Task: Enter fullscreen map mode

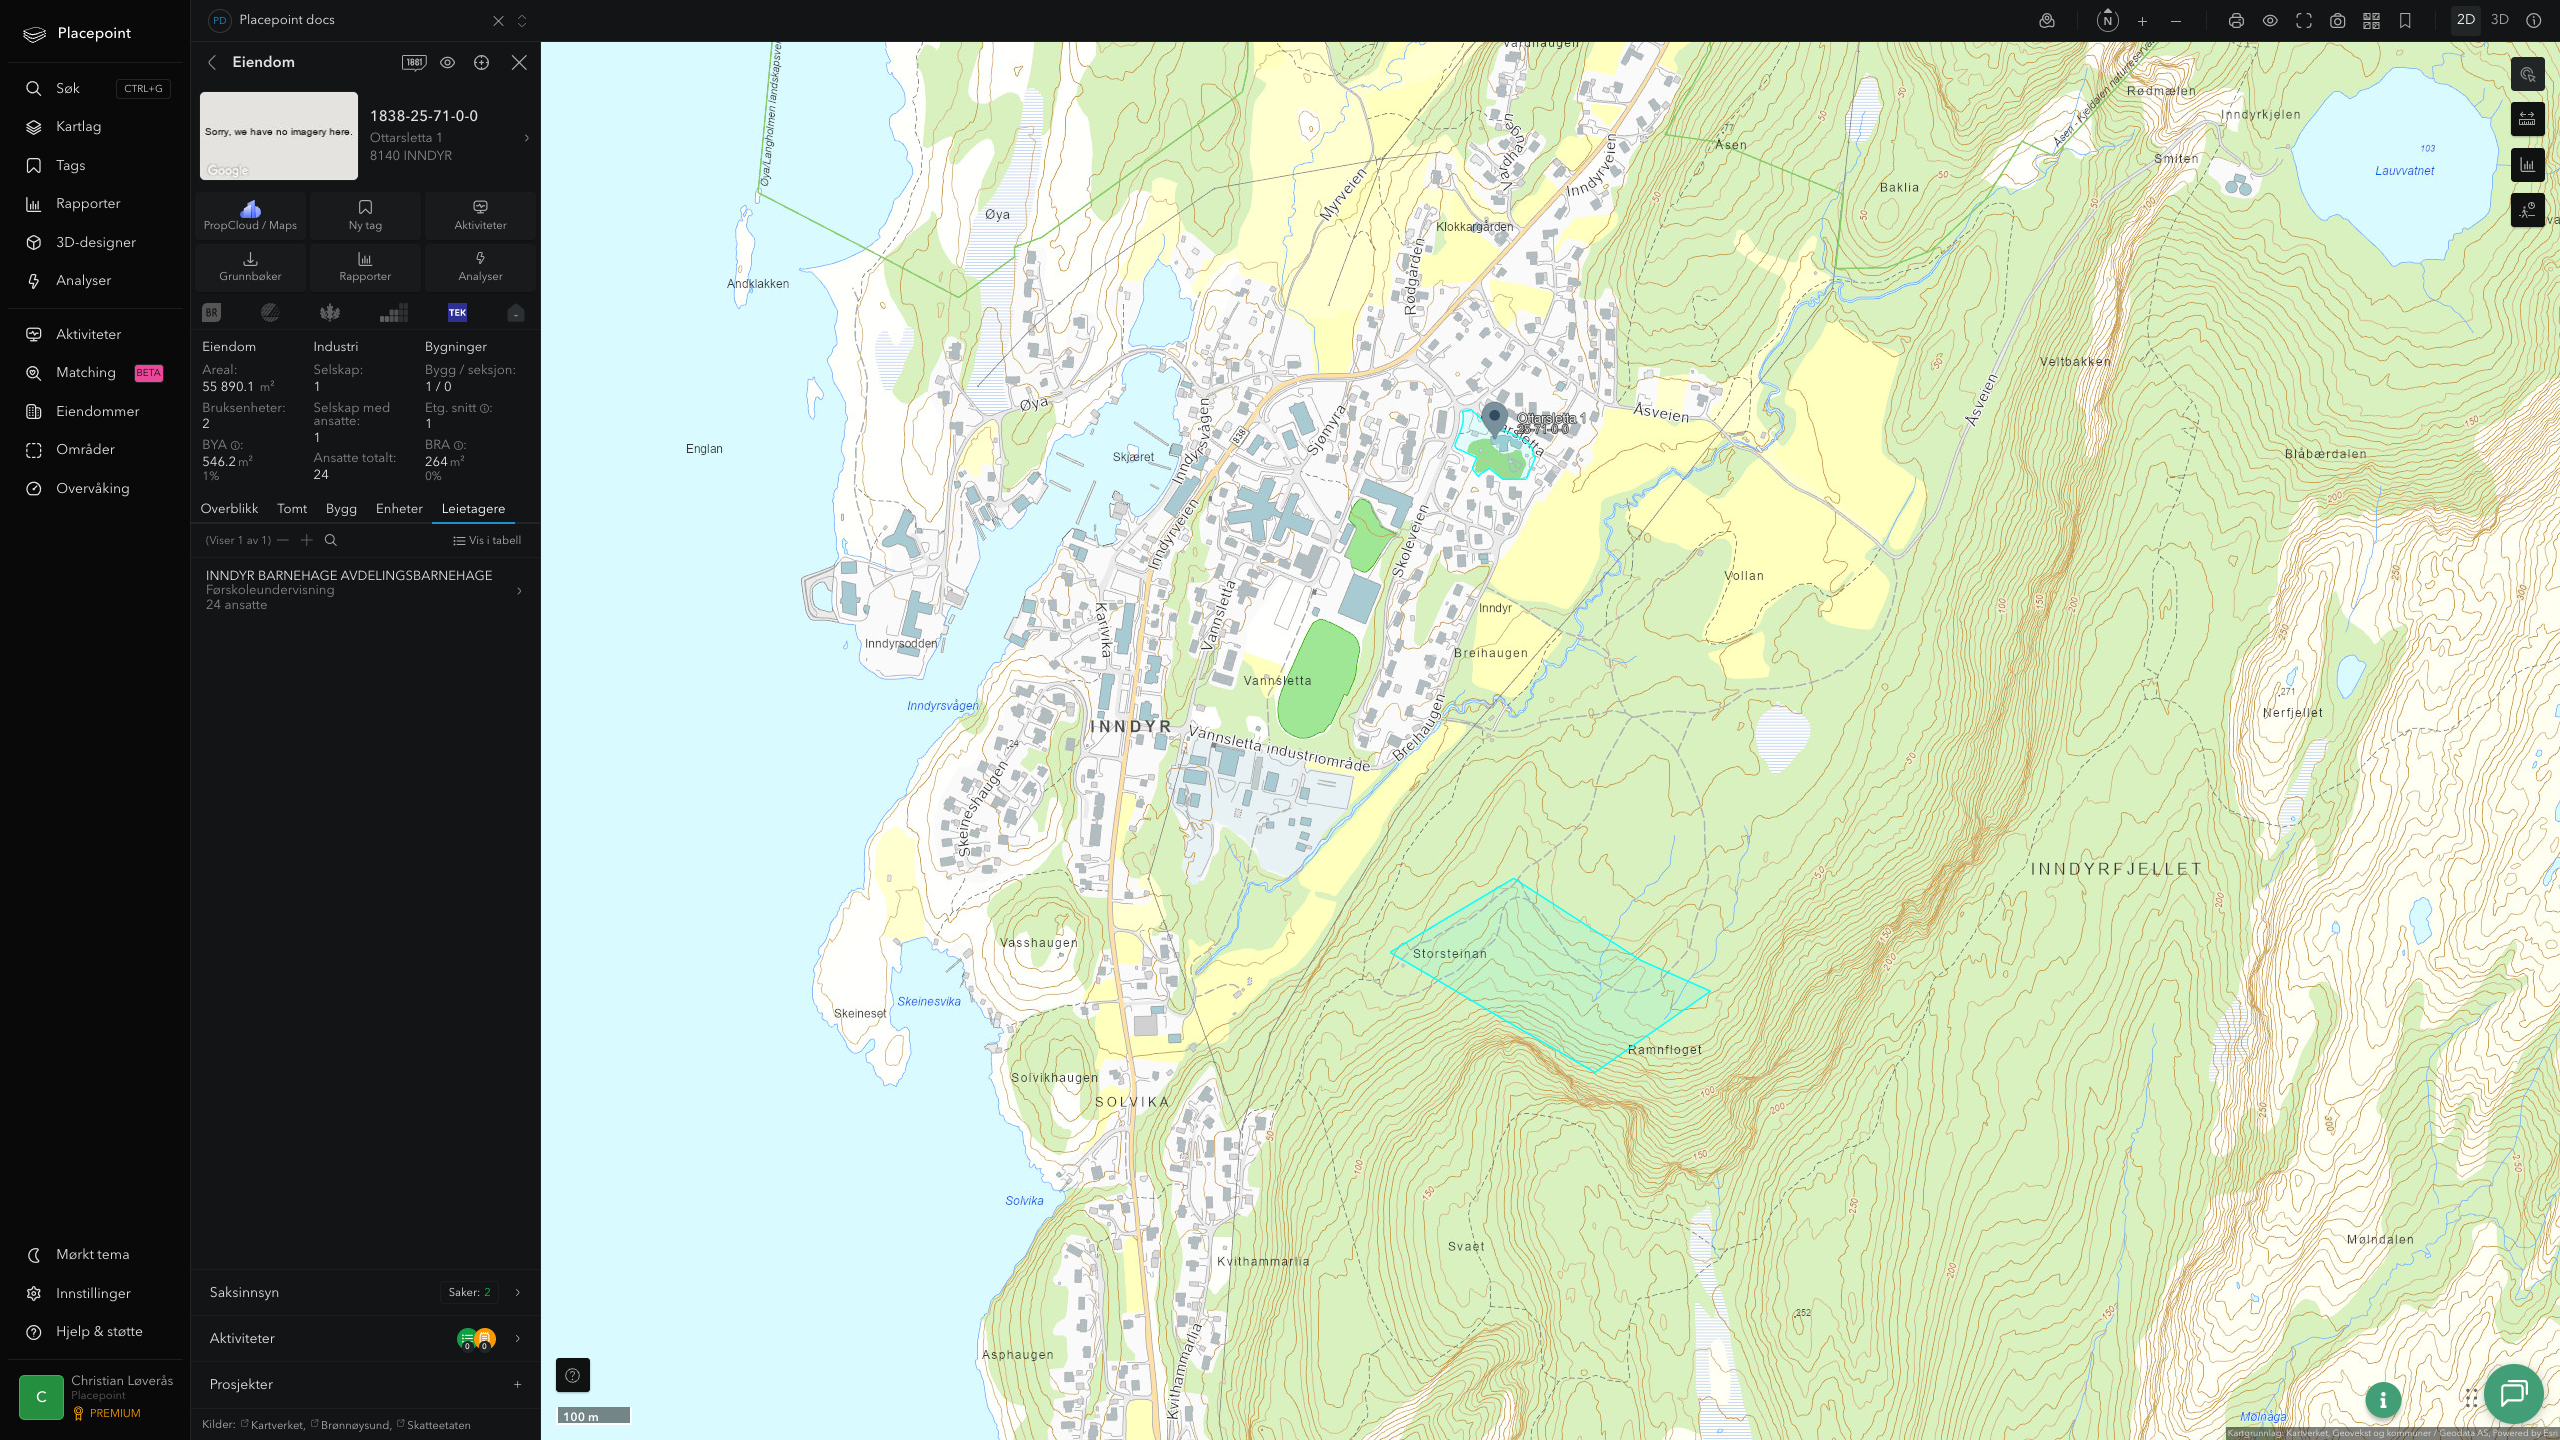Action: click(x=2304, y=21)
